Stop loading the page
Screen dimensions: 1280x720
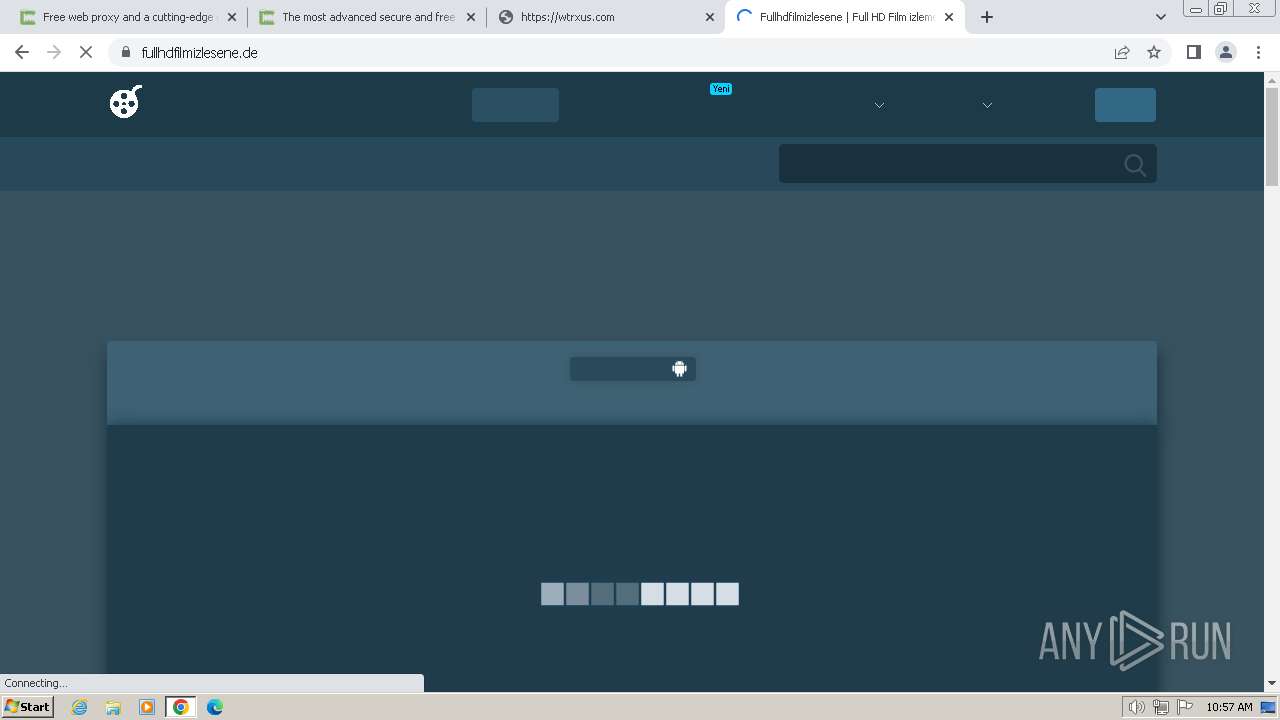click(x=86, y=52)
